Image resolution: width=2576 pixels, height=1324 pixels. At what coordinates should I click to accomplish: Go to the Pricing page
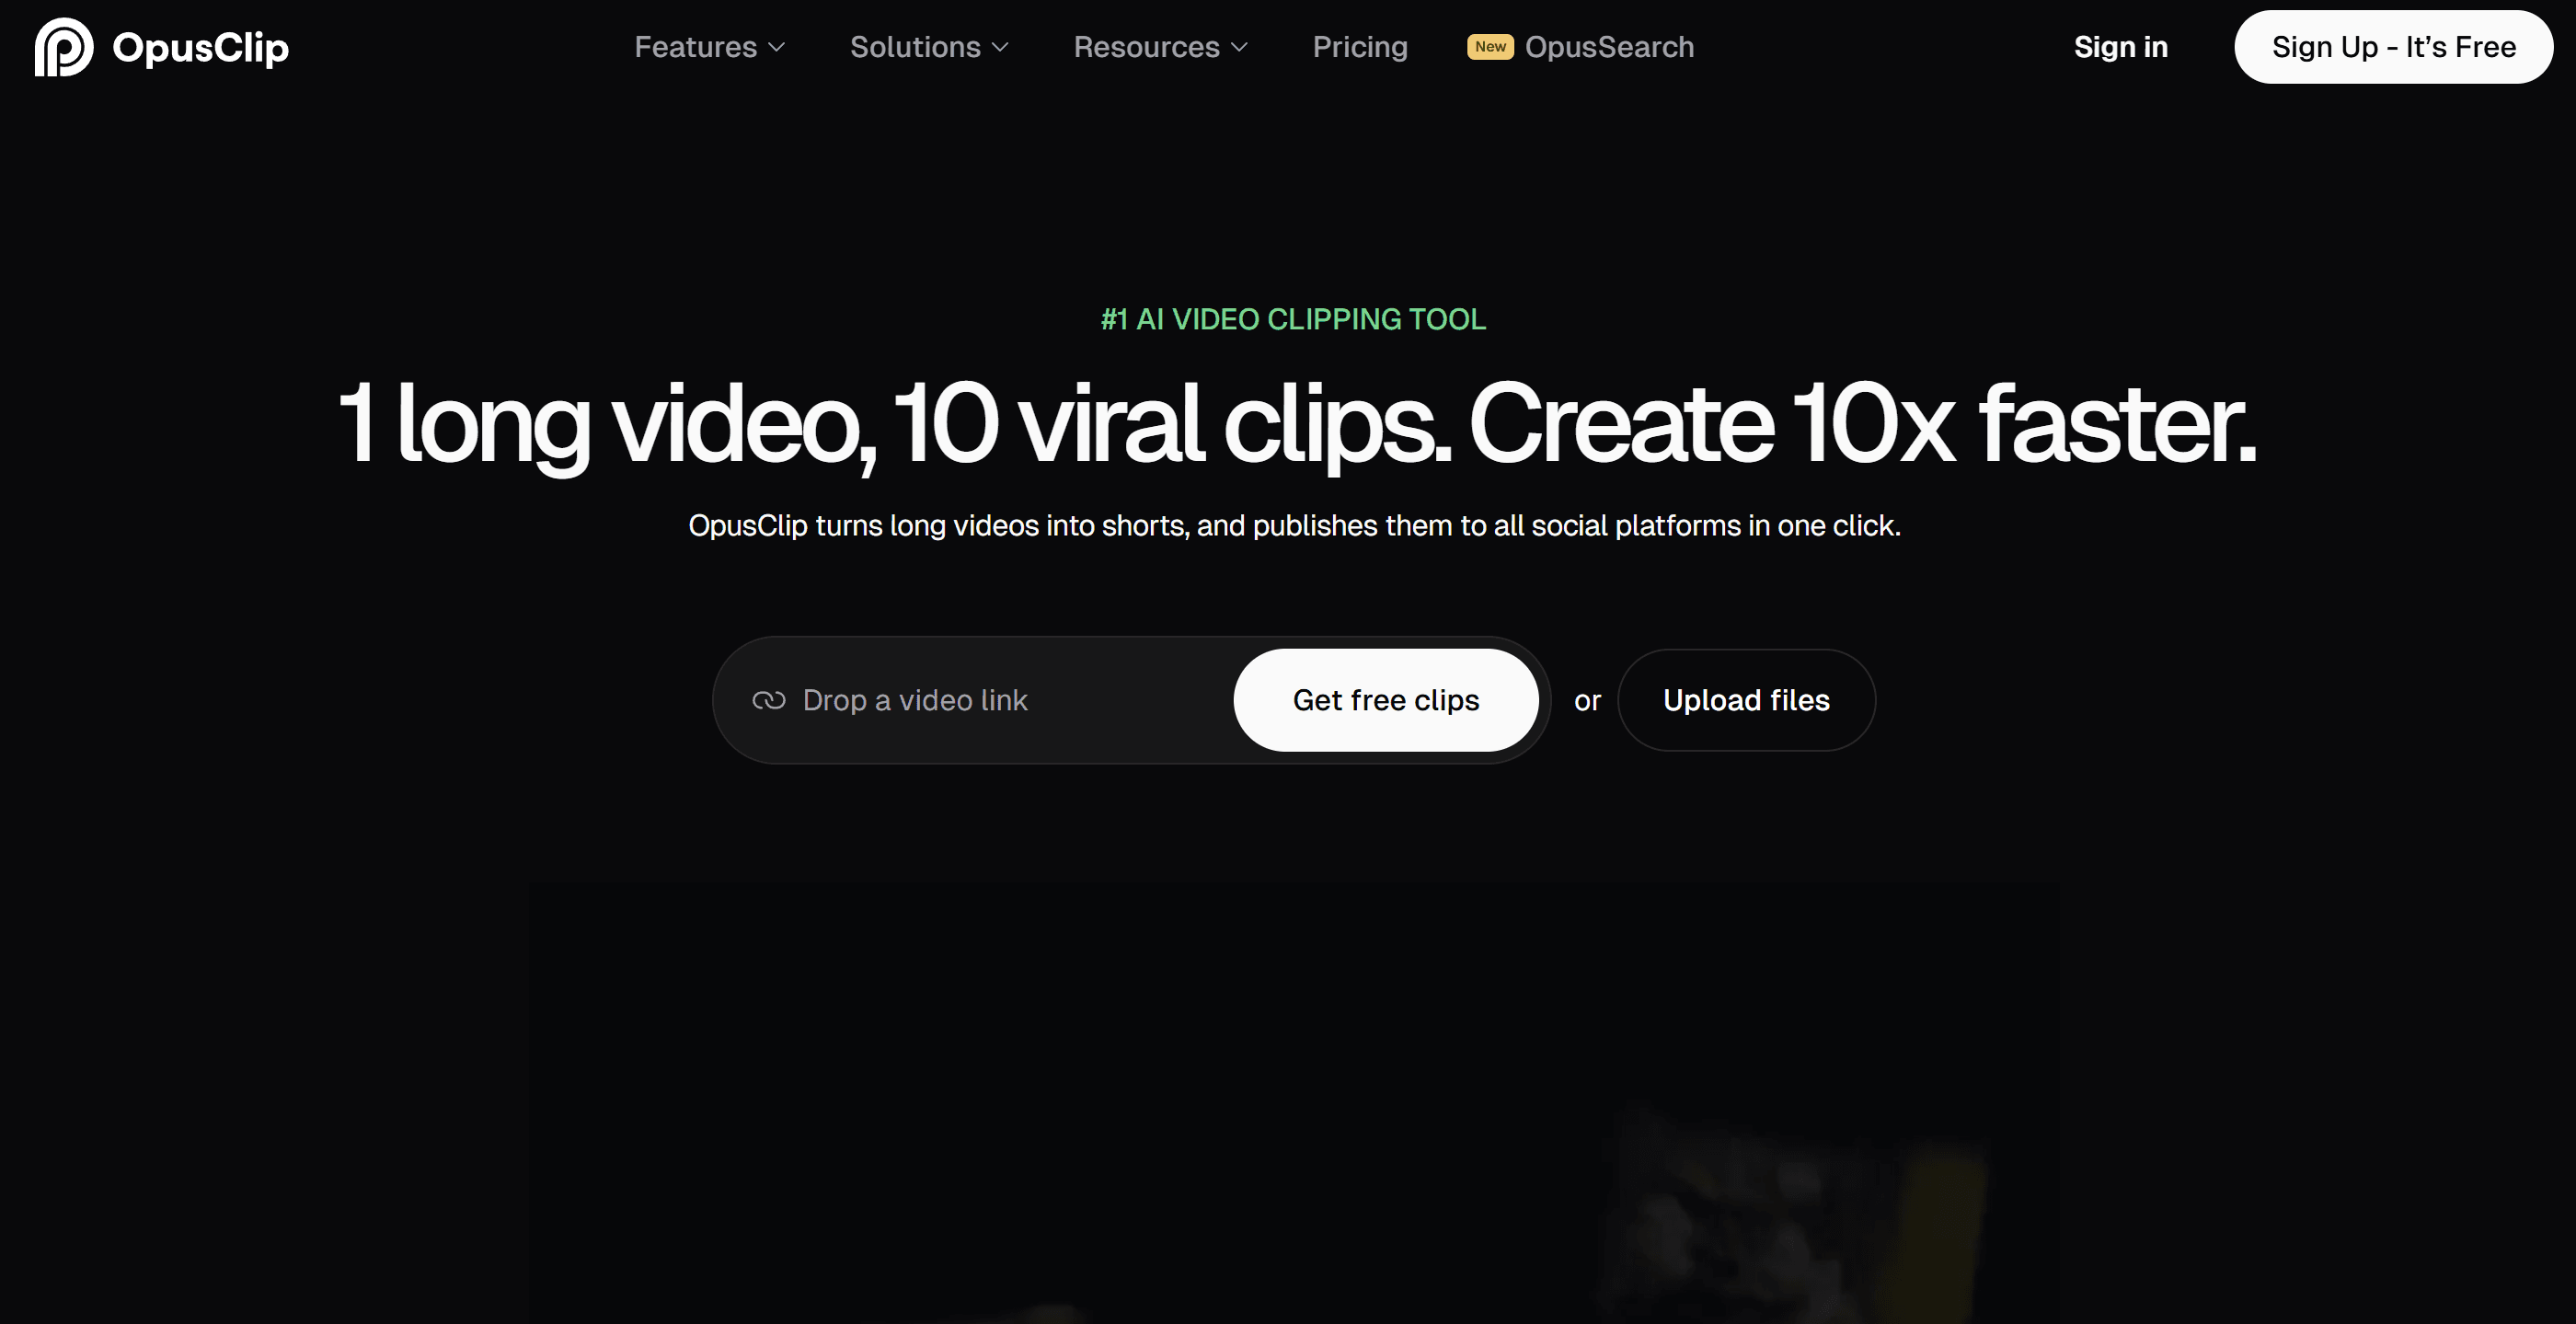point(1360,47)
